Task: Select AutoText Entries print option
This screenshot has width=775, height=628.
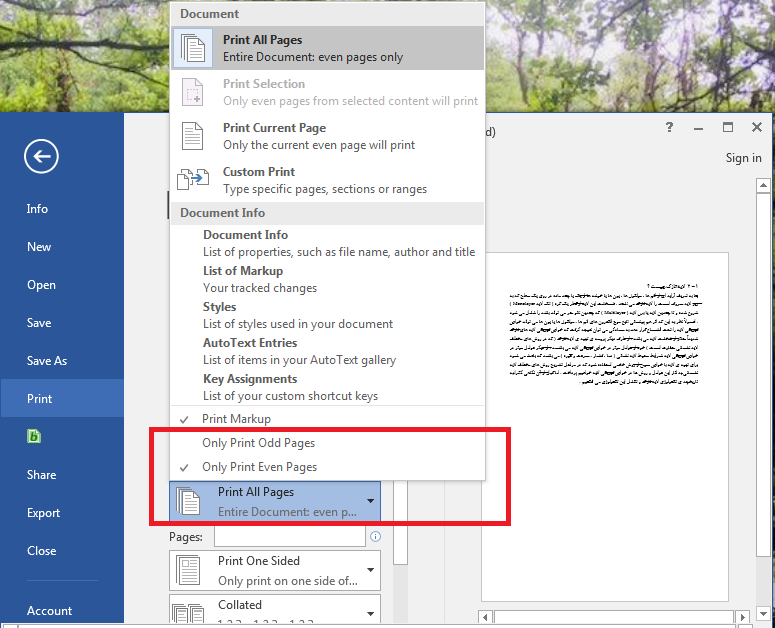Action: coord(327,351)
